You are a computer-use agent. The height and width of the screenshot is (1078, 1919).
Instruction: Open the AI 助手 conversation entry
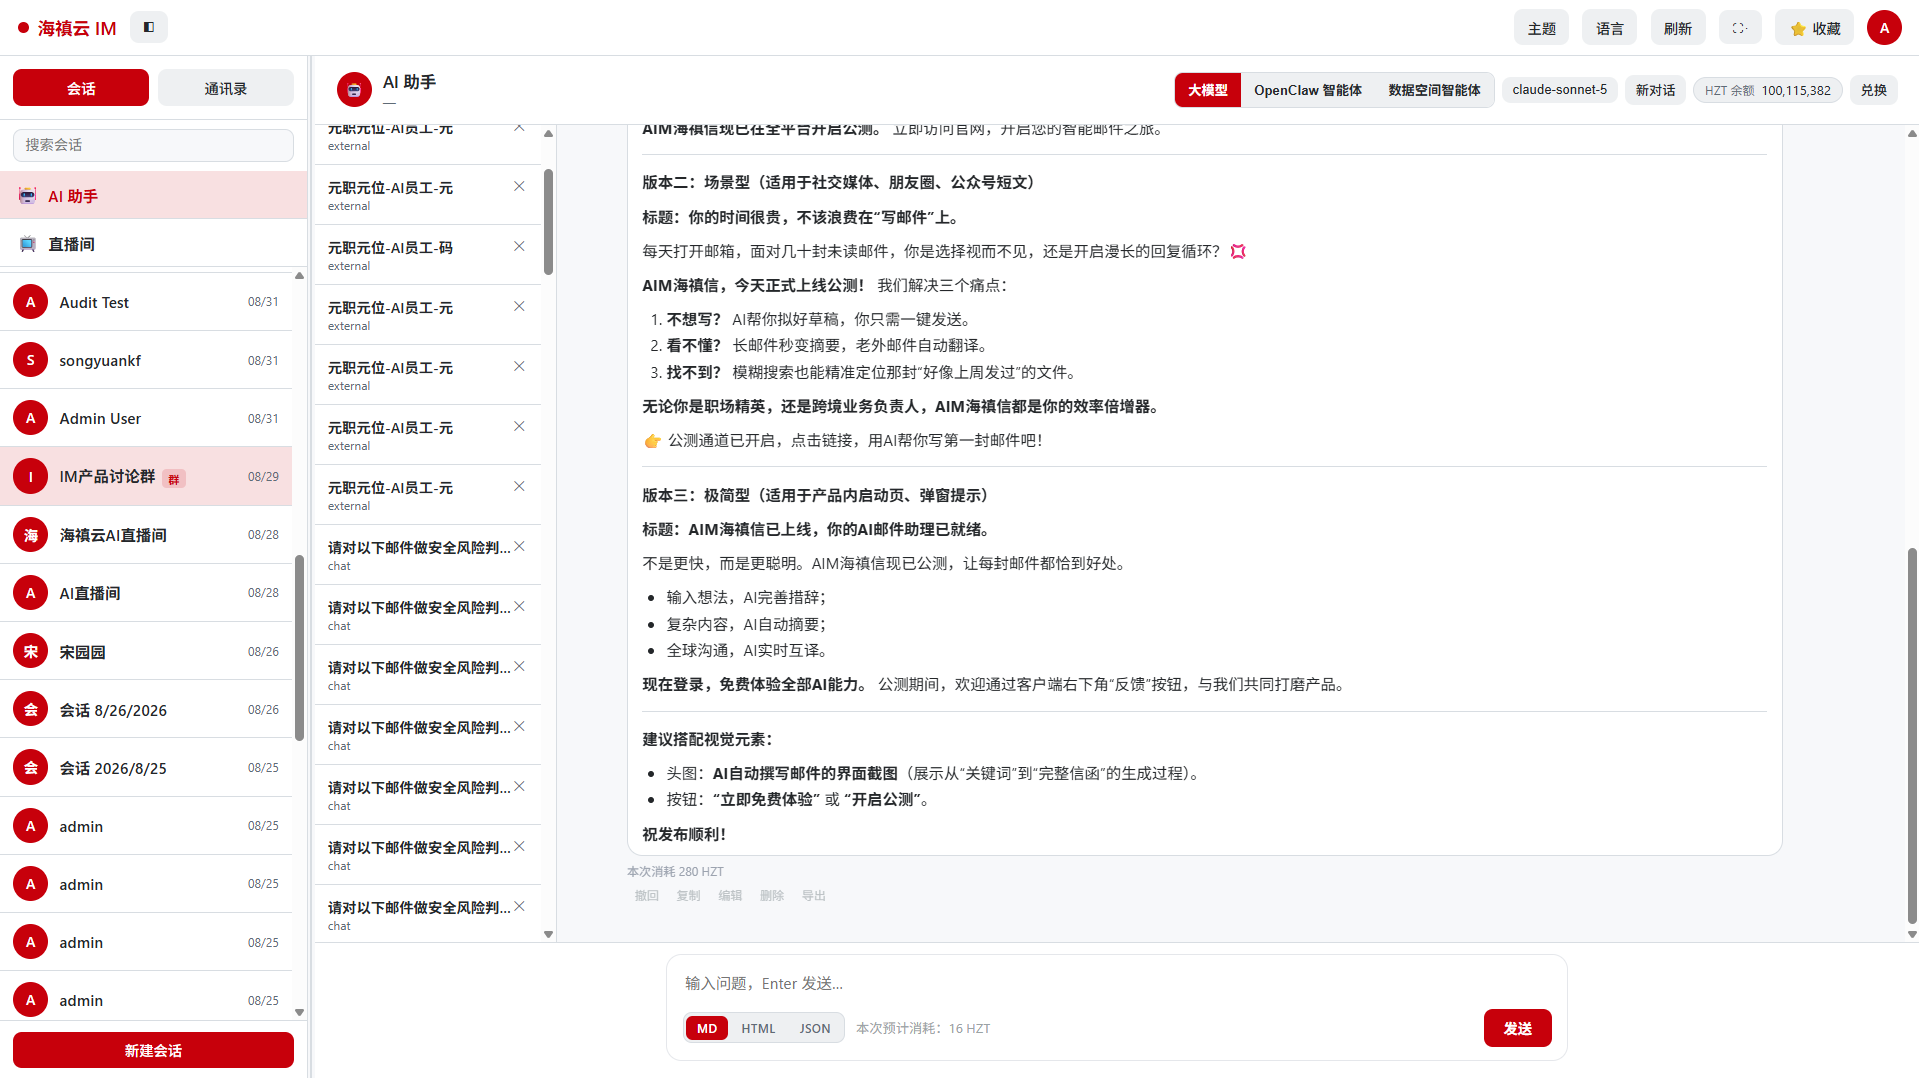[153, 196]
